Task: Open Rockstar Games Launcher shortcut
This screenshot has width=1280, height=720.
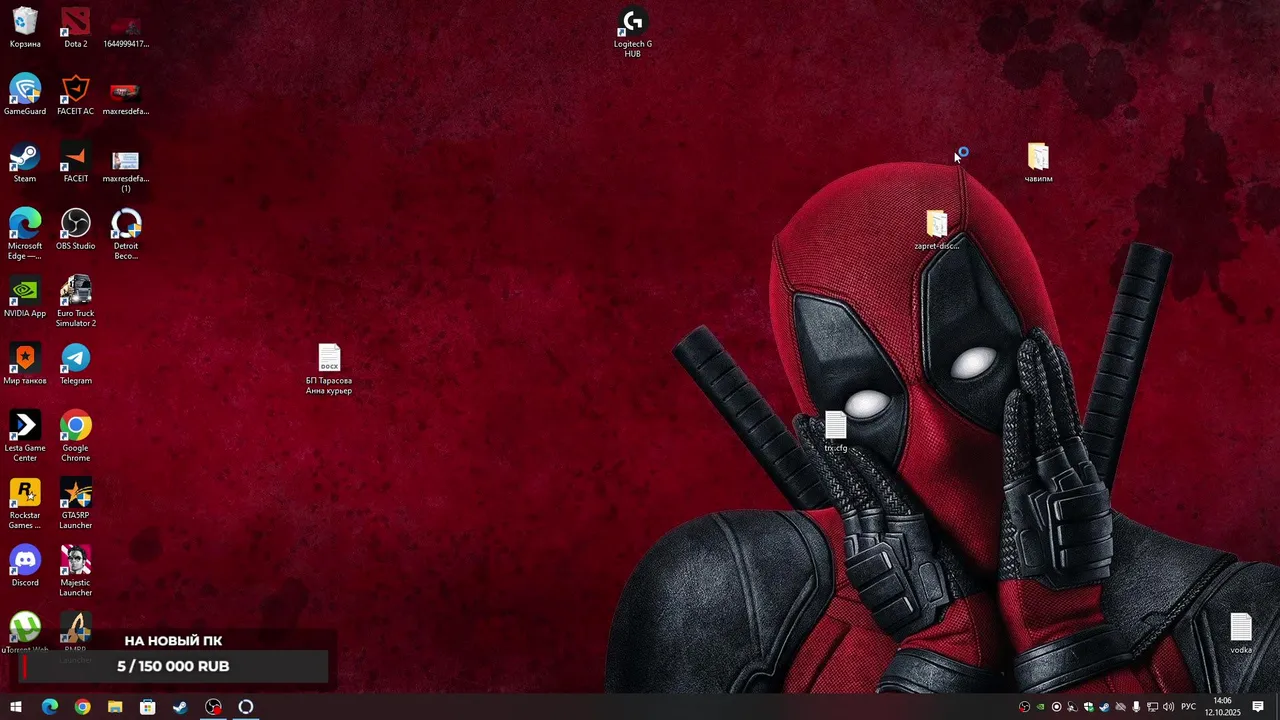Action: (x=25, y=503)
